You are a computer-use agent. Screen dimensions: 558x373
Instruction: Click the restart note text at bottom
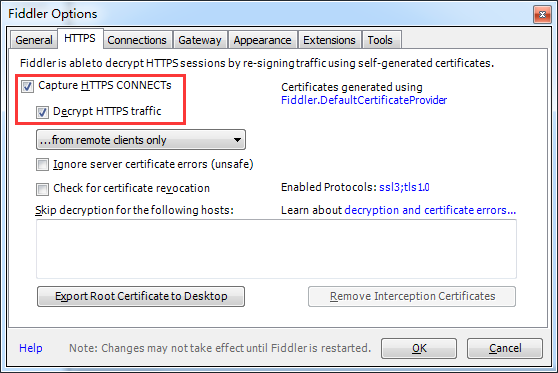click(x=220, y=348)
